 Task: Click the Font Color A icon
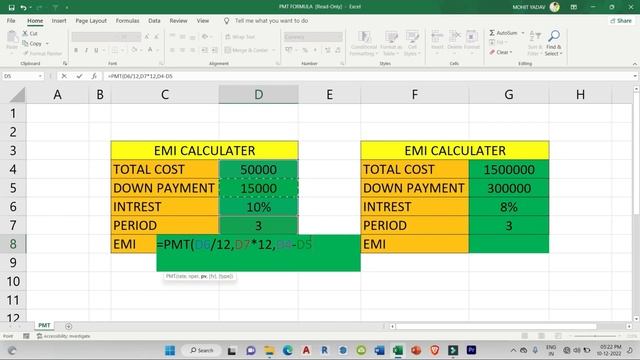tap(150, 50)
